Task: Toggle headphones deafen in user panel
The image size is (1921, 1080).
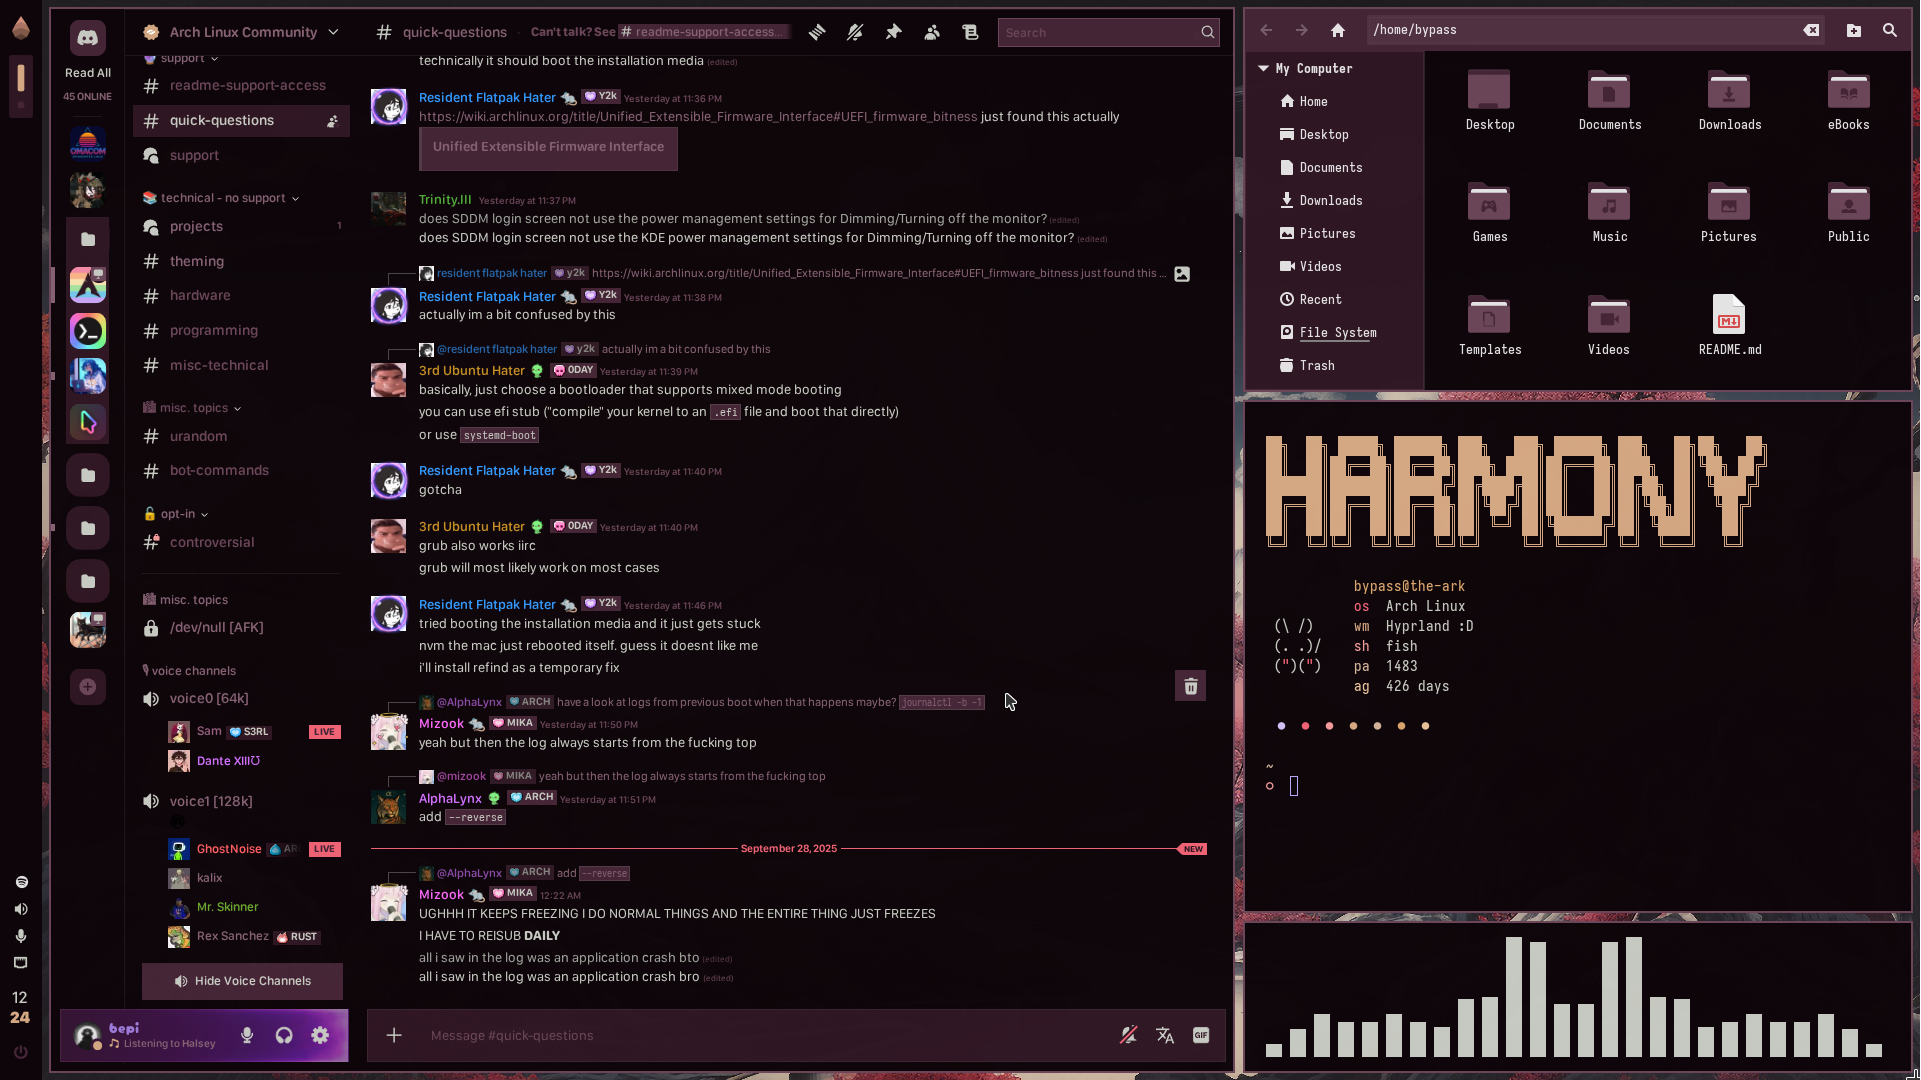Action: tap(284, 1035)
